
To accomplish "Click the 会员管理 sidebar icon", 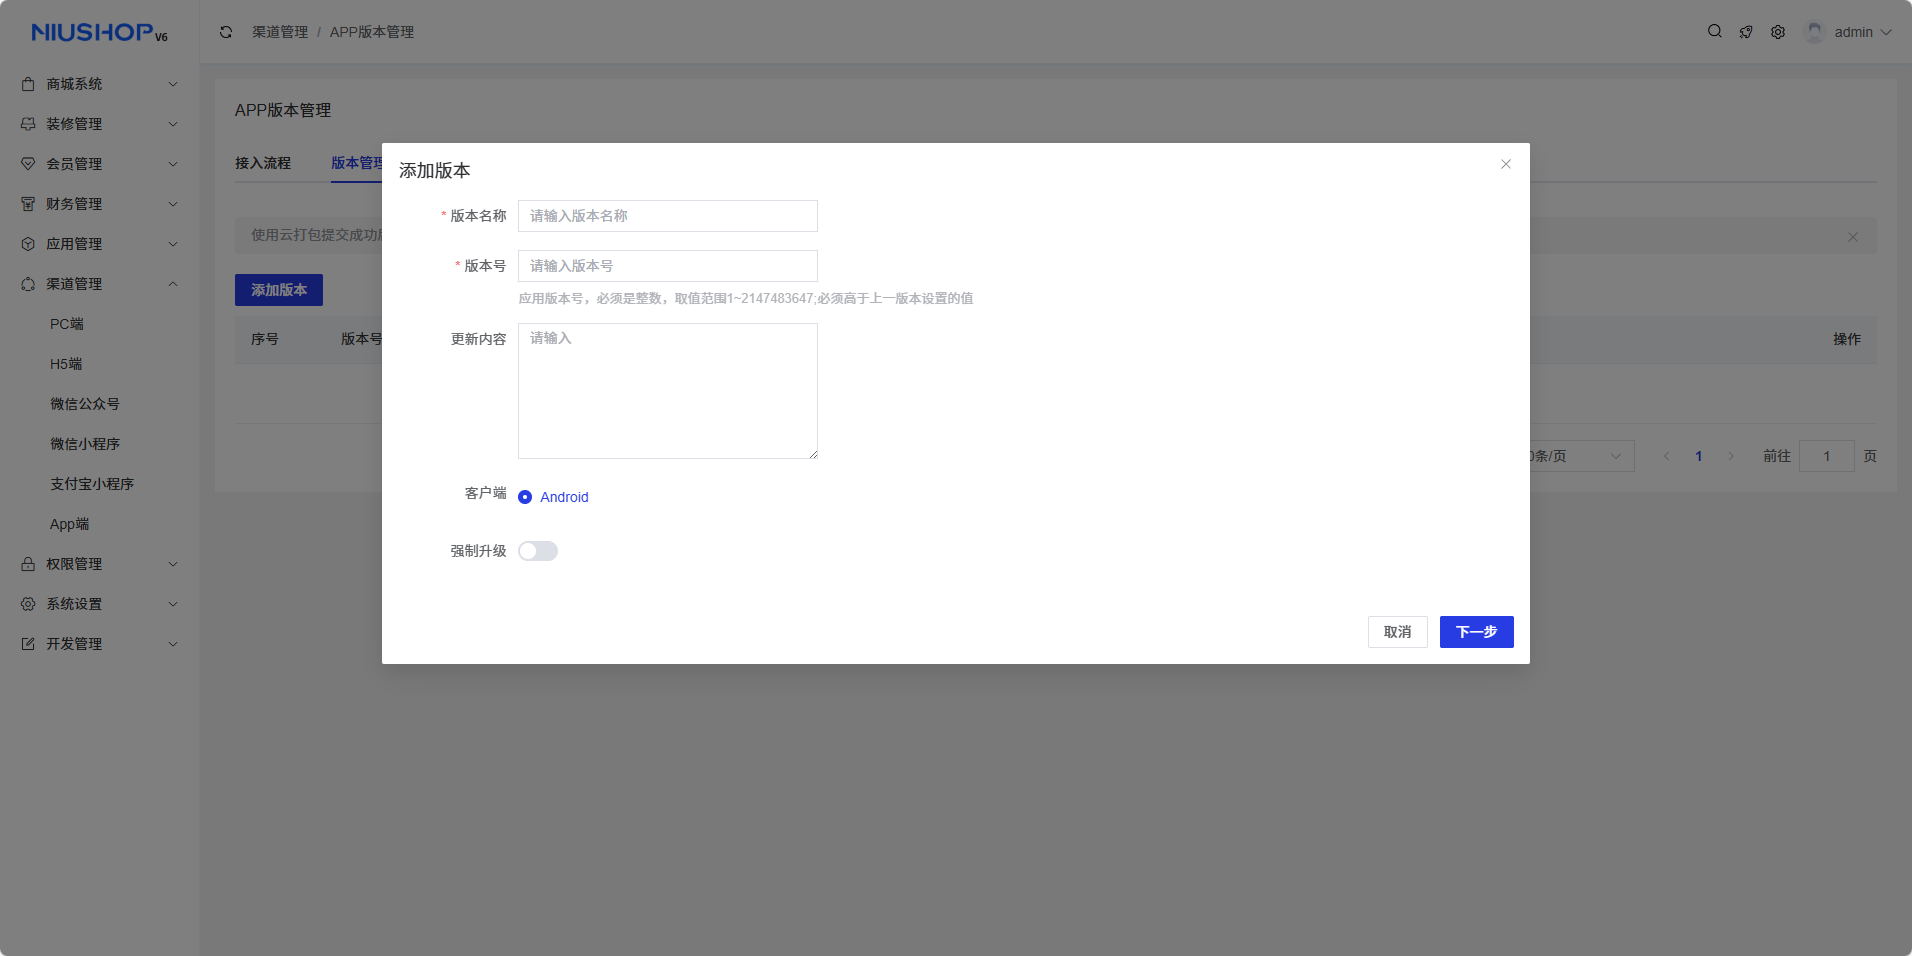I will [28, 164].
